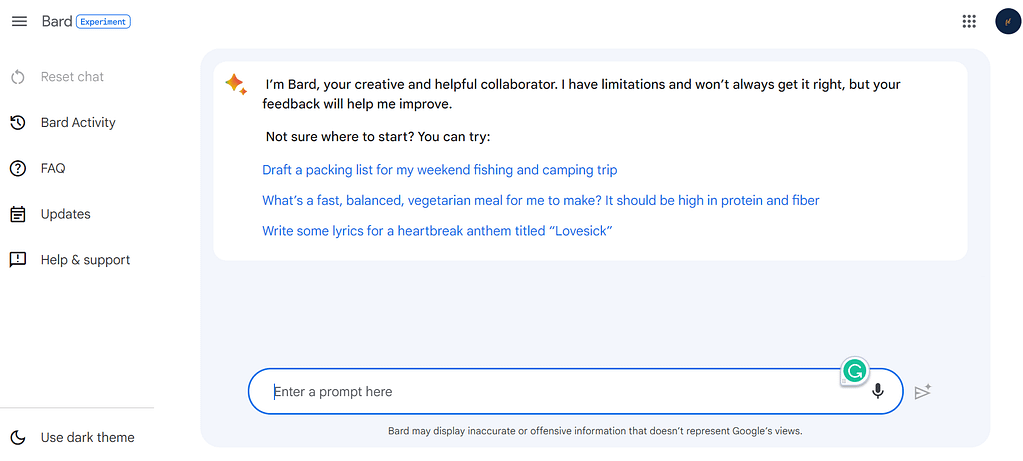Click the Reset chat icon

coord(18,77)
